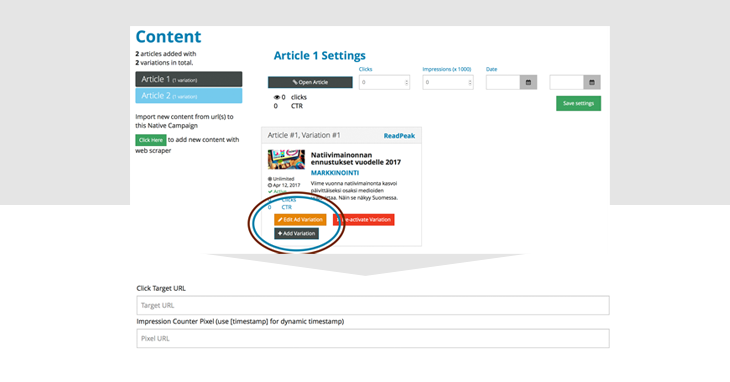Click the second Date input field

(x=567, y=82)
